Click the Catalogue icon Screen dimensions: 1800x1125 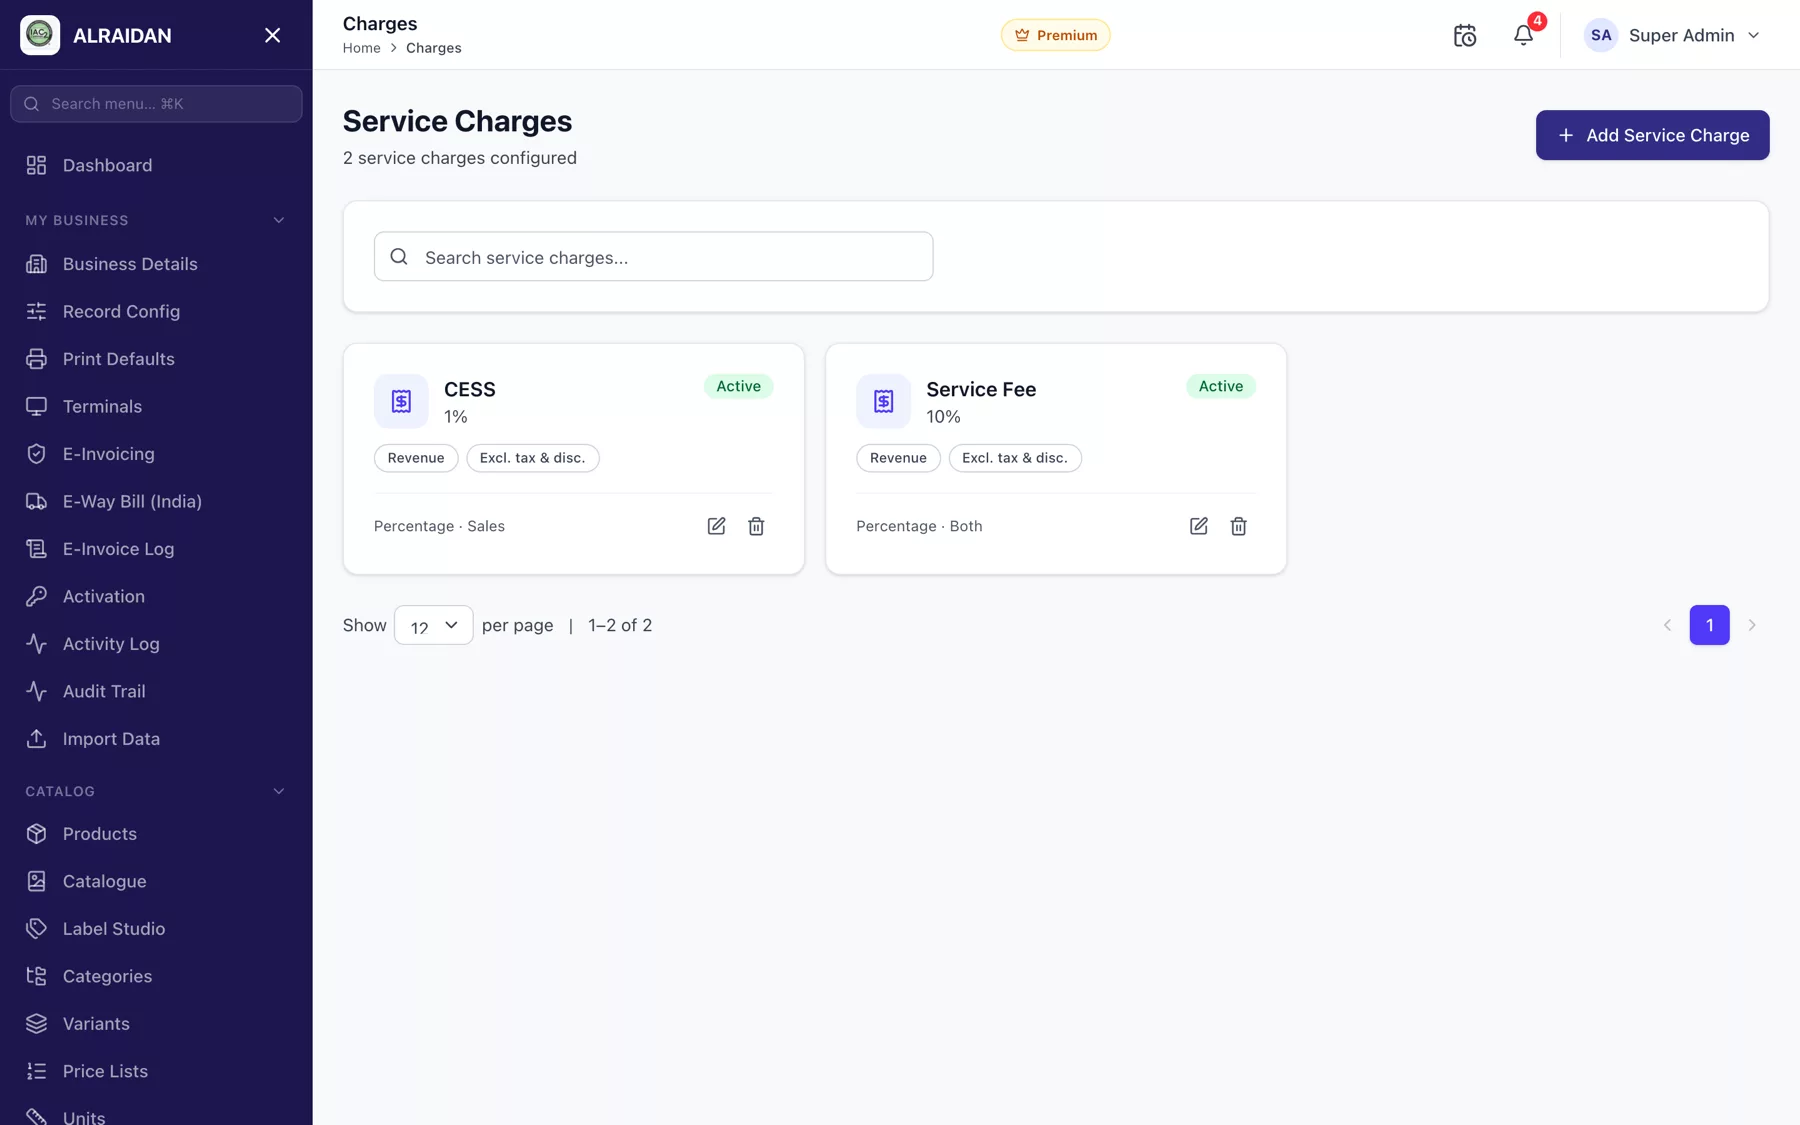(37, 881)
